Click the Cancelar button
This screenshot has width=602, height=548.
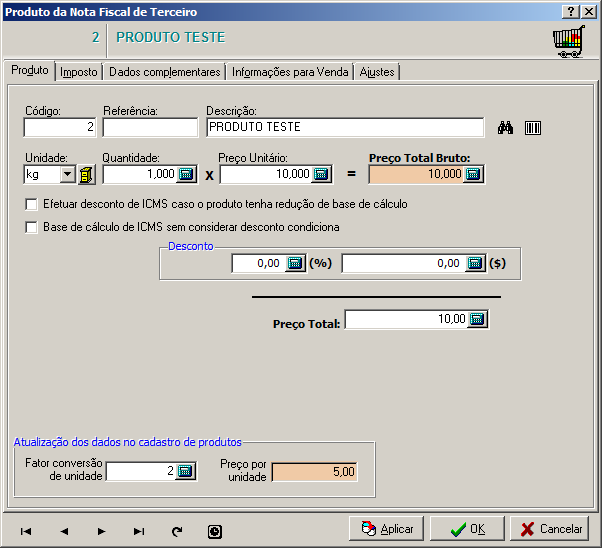click(x=549, y=529)
